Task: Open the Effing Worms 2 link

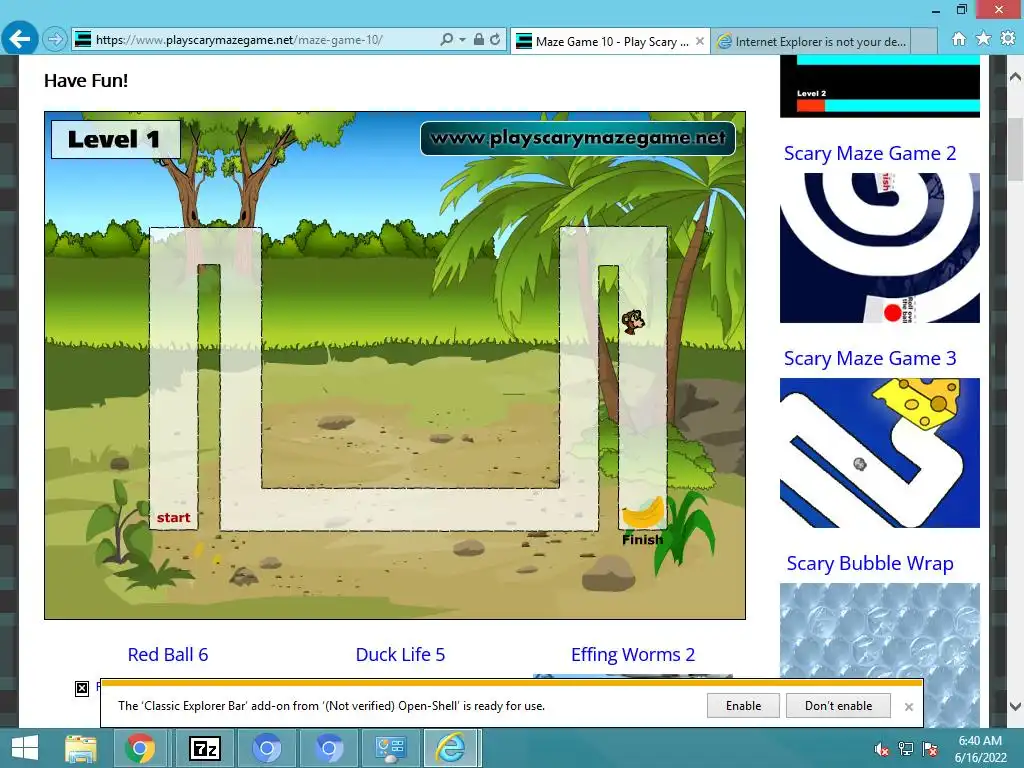Action: [x=633, y=654]
